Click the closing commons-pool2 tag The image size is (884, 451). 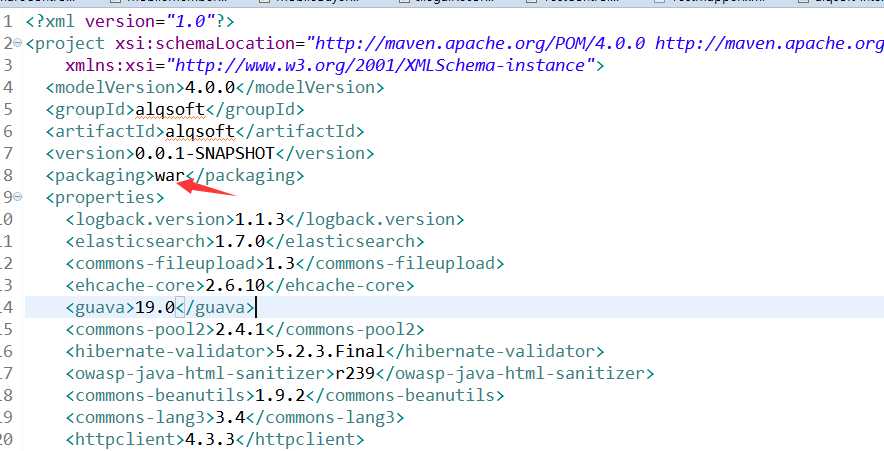pos(344,329)
